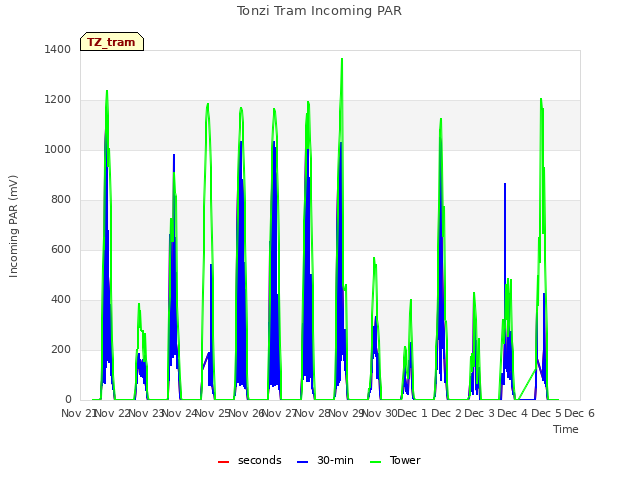
Task: Click the 1200 y-axis tick label
Action: pos(58,100)
